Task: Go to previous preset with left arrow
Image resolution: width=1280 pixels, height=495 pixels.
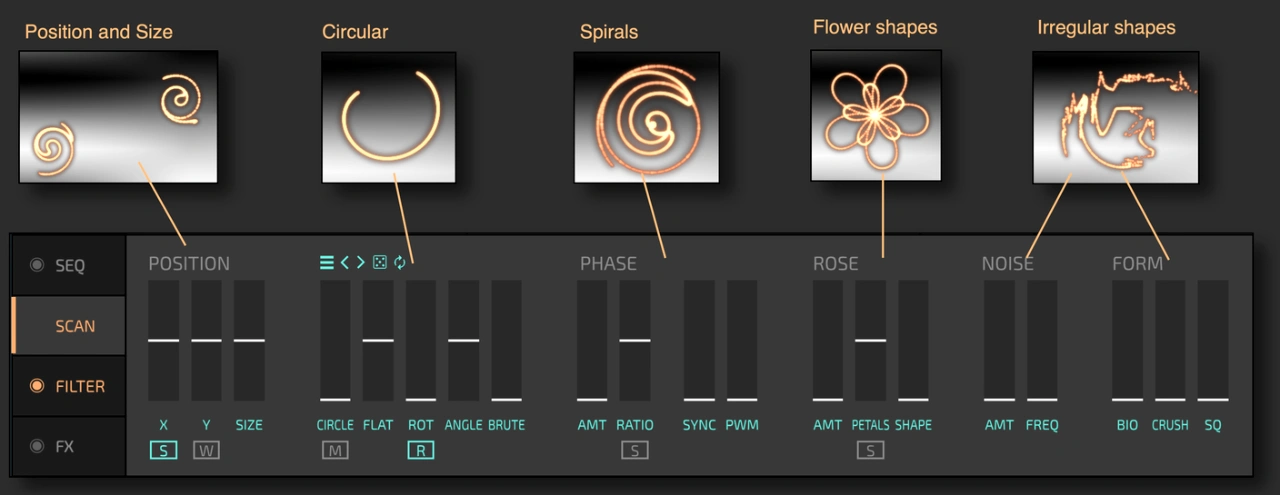Action: point(344,263)
